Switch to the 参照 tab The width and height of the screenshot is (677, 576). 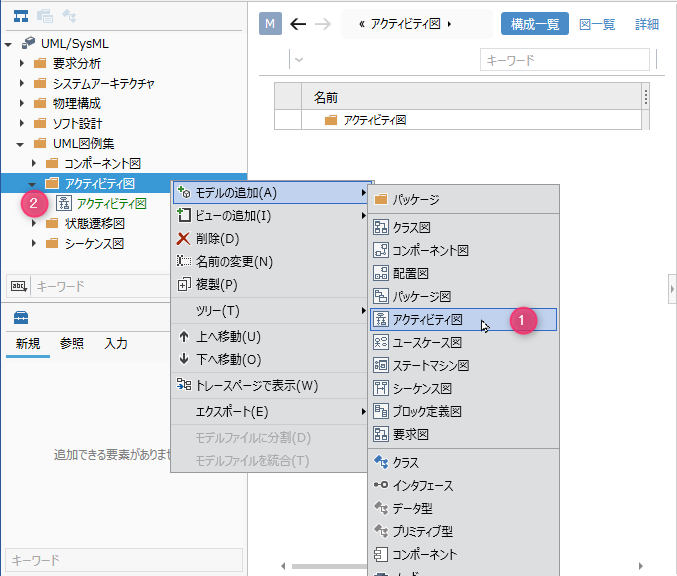[72, 344]
